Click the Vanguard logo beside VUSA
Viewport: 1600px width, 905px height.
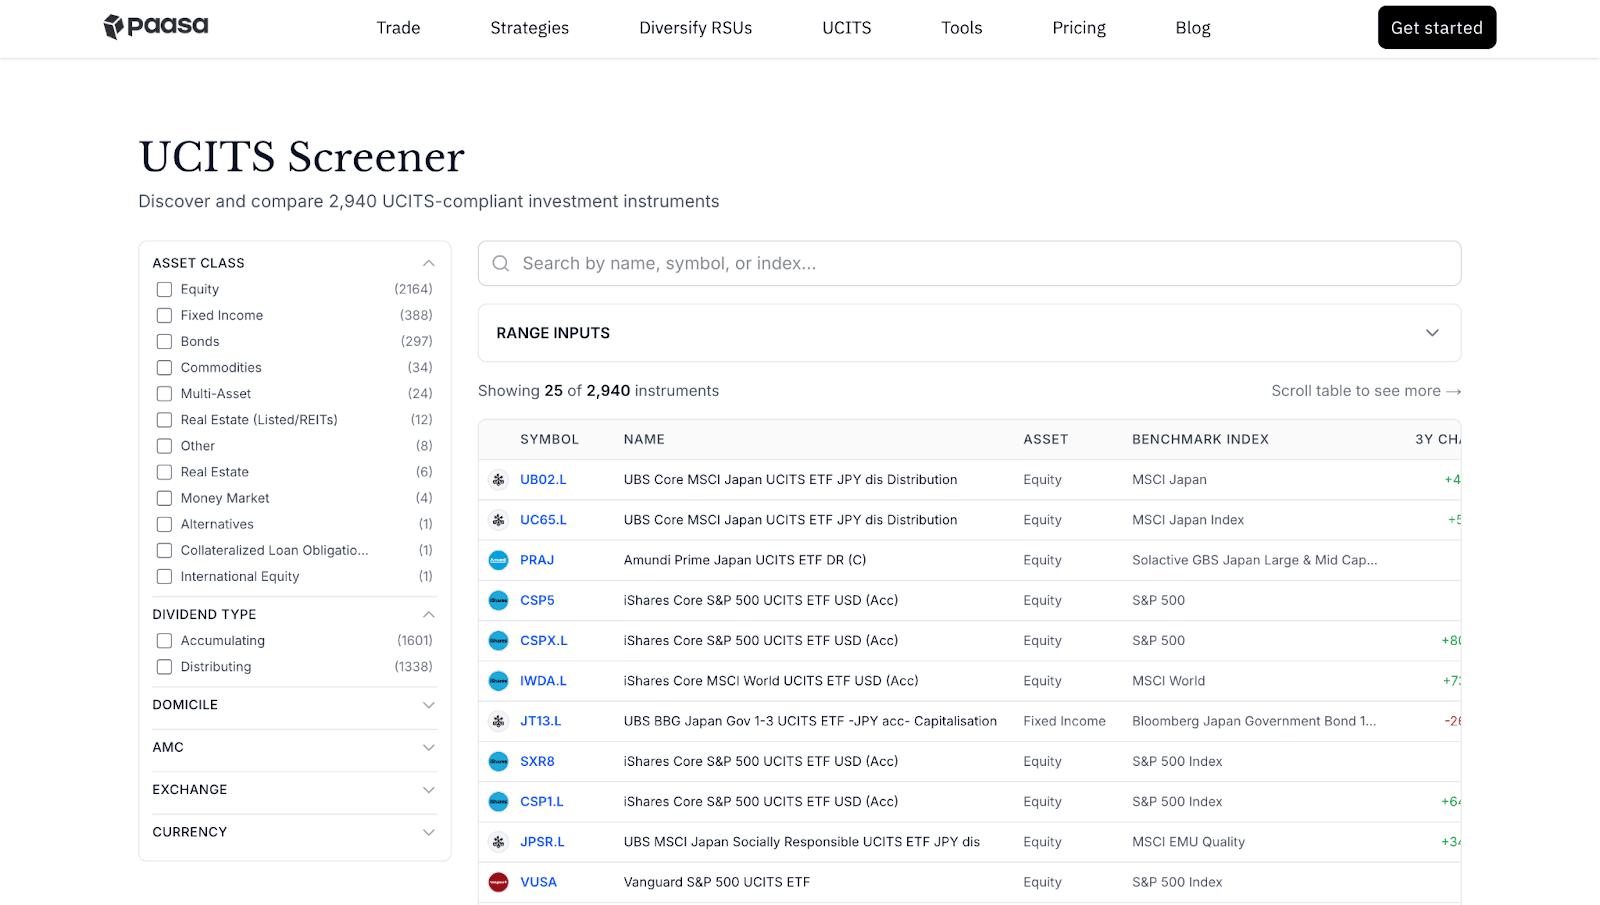tap(498, 882)
